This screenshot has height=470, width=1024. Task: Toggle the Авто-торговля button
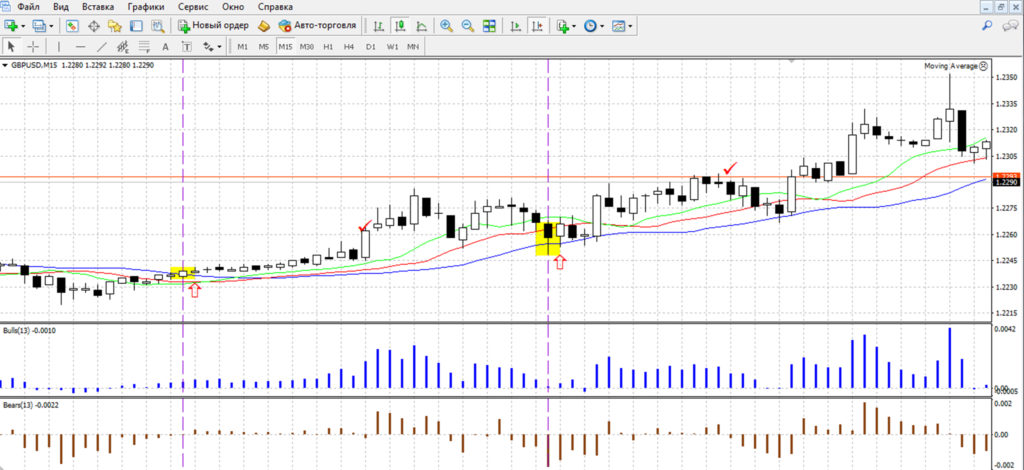tap(317, 26)
